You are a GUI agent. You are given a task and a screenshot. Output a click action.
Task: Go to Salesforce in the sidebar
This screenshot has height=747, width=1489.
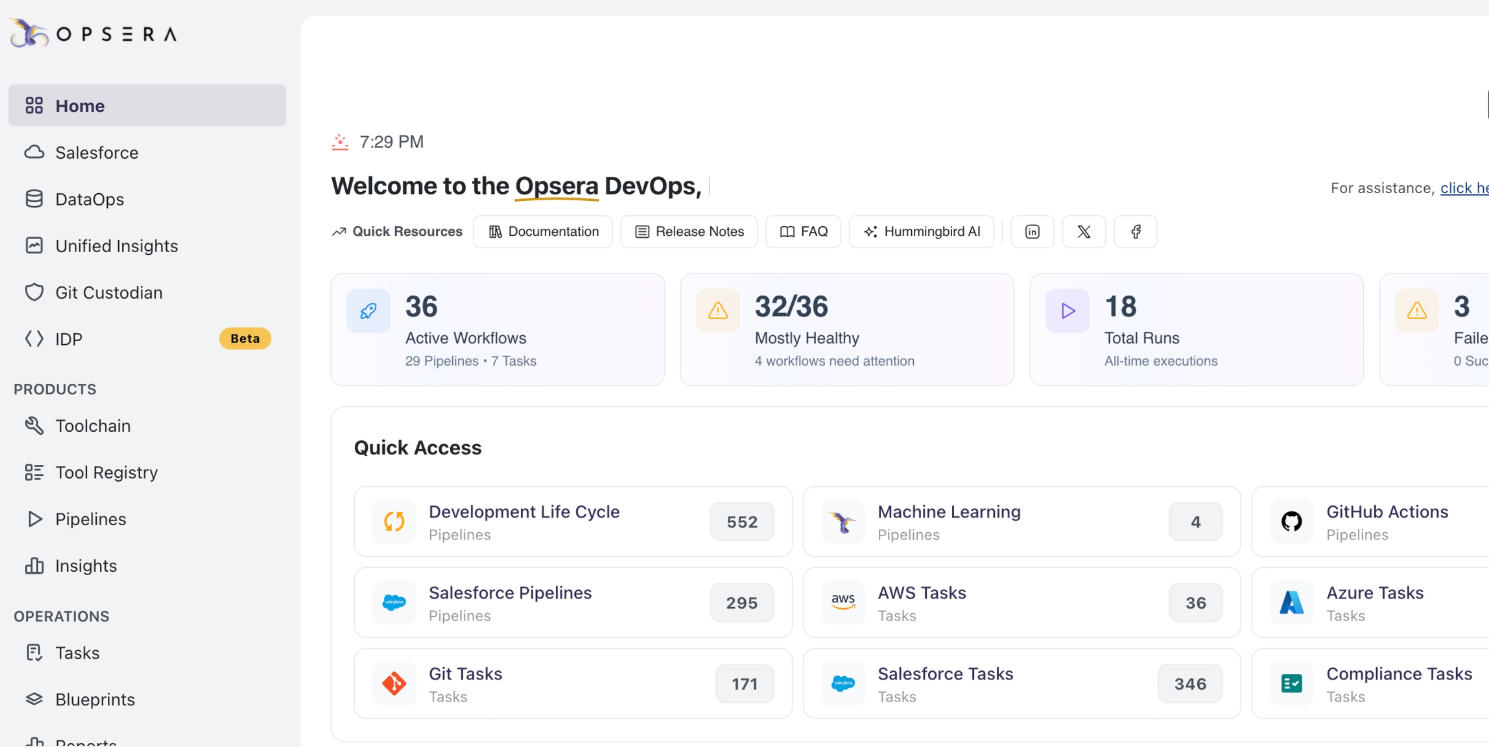(x=97, y=153)
